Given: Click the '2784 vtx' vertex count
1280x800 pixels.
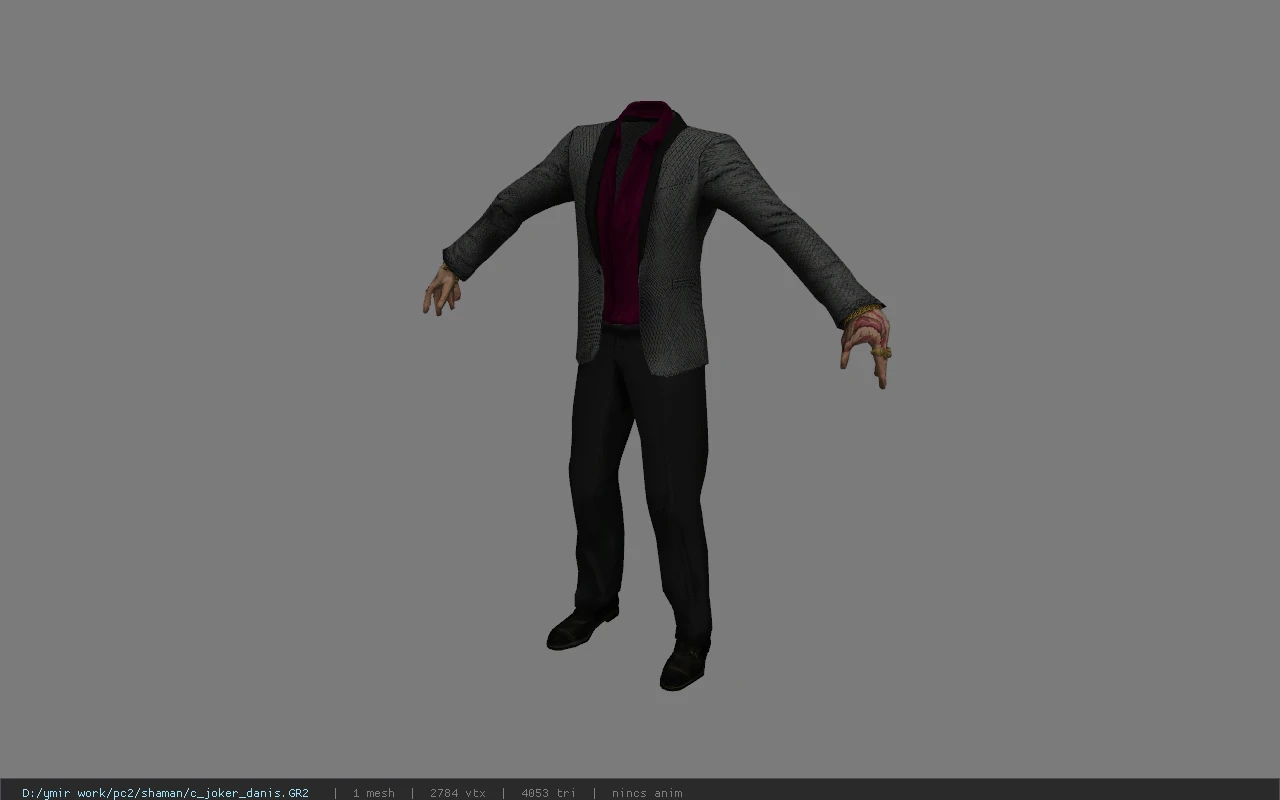Looking at the screenshot, I should pos(457,793).
